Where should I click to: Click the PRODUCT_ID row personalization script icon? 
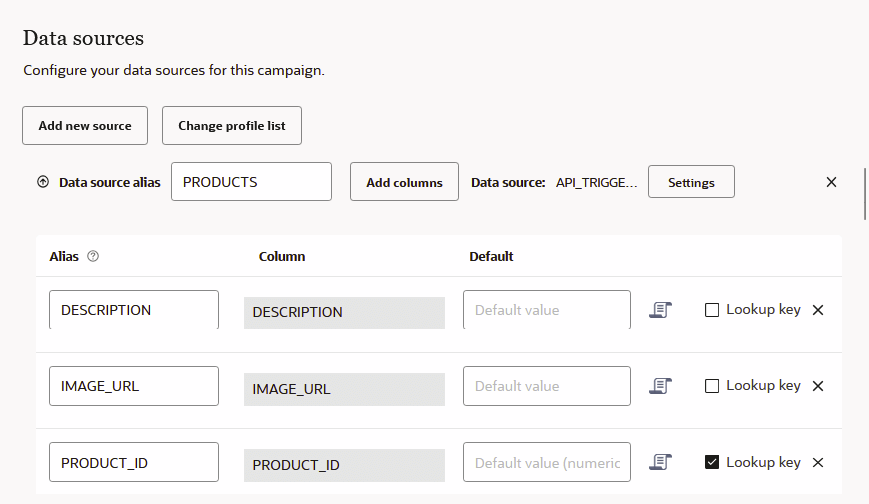tap(660, 462)
